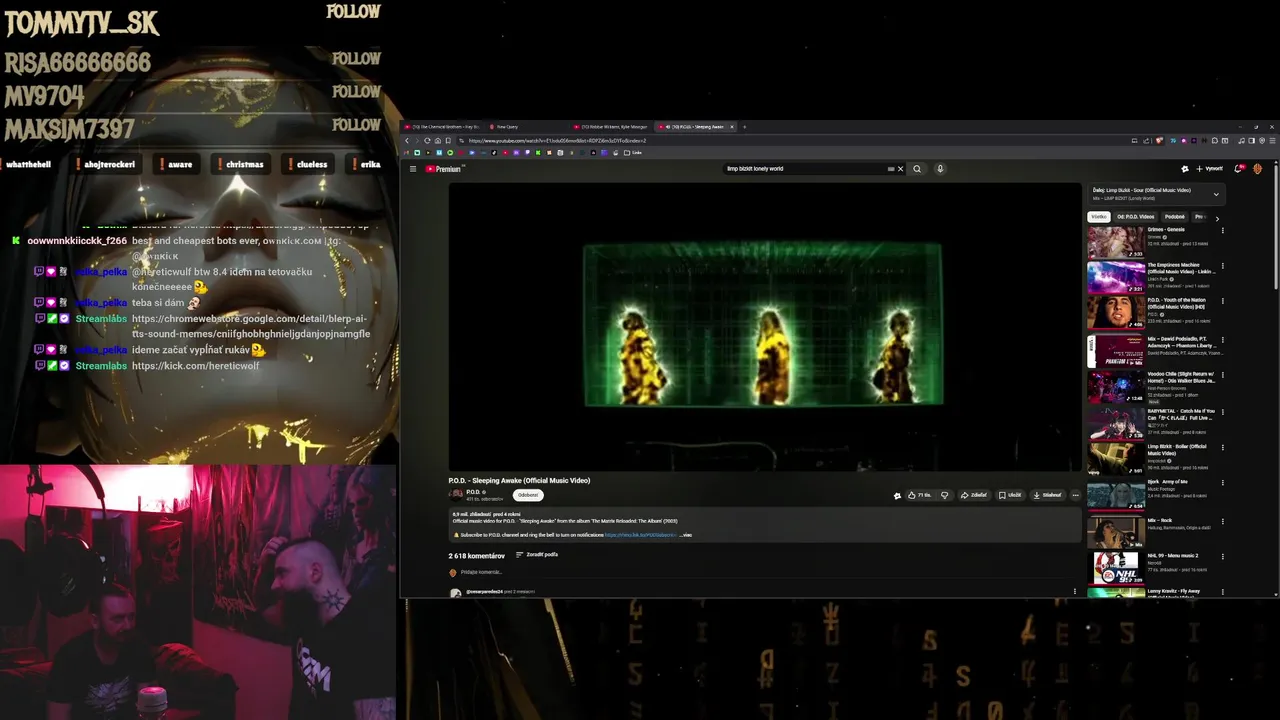Image resolution: width=1280 pixels, height=720 pixels.
Task: Open options menu for The Emptiness Machine
Action: click(x=1222, y=267)
